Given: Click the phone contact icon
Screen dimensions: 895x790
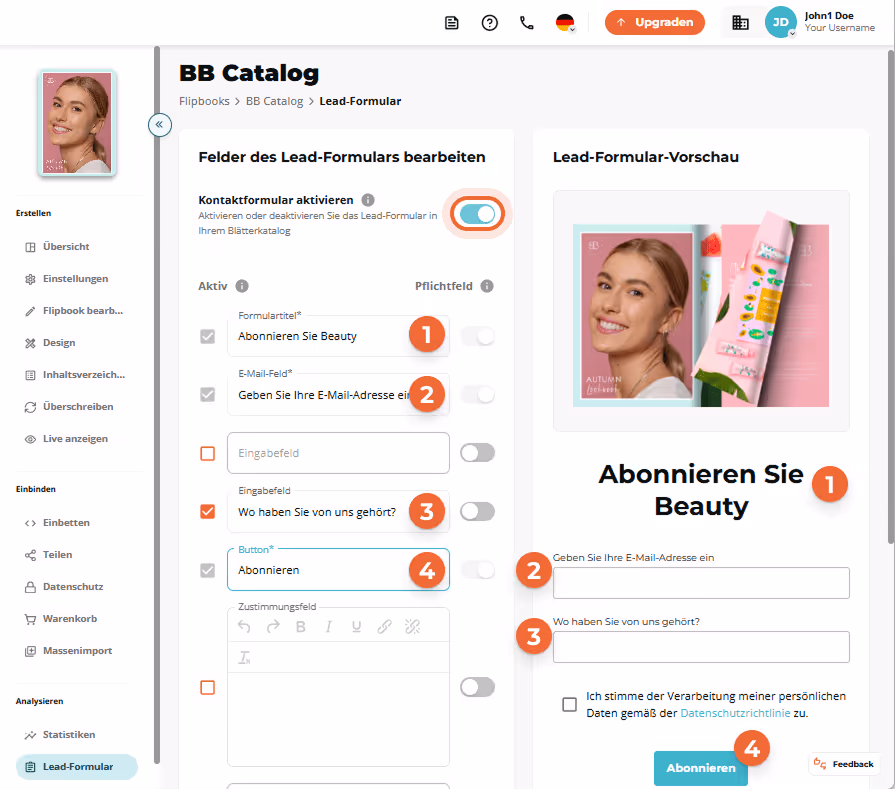Looking at the screenshot, I should [x=526, y=23].
